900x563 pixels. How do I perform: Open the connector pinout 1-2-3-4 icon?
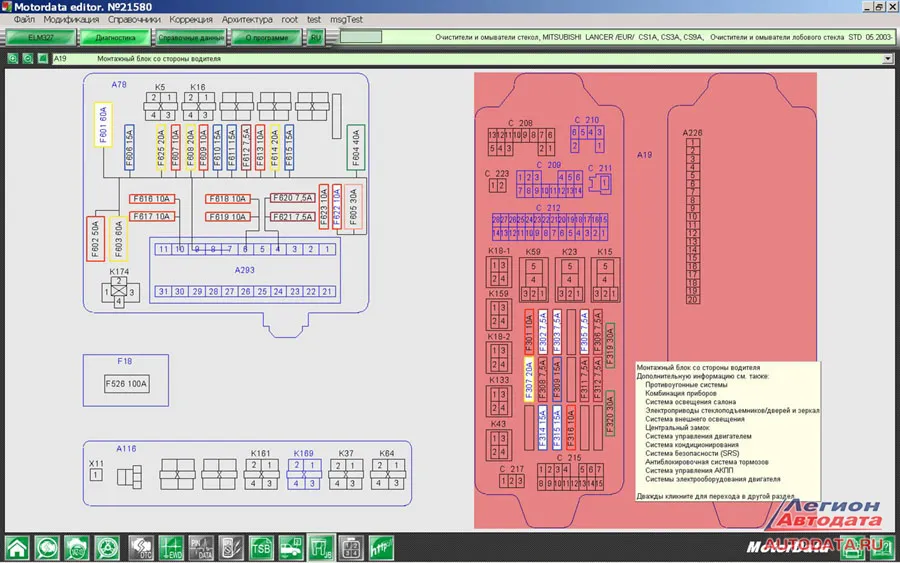[351, 548]
